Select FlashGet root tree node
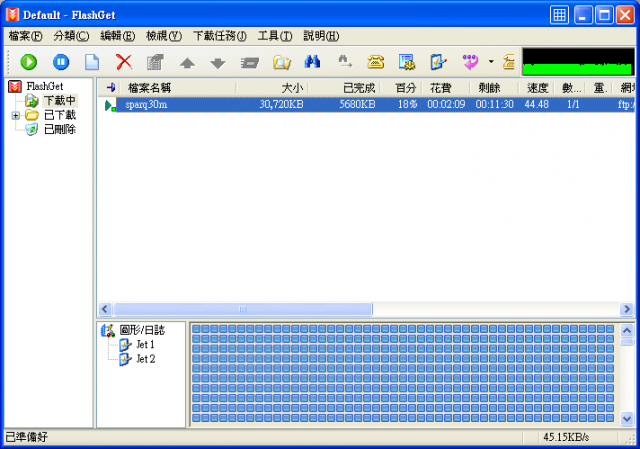This screenshot has width=640, height=449. pos(45,86)
